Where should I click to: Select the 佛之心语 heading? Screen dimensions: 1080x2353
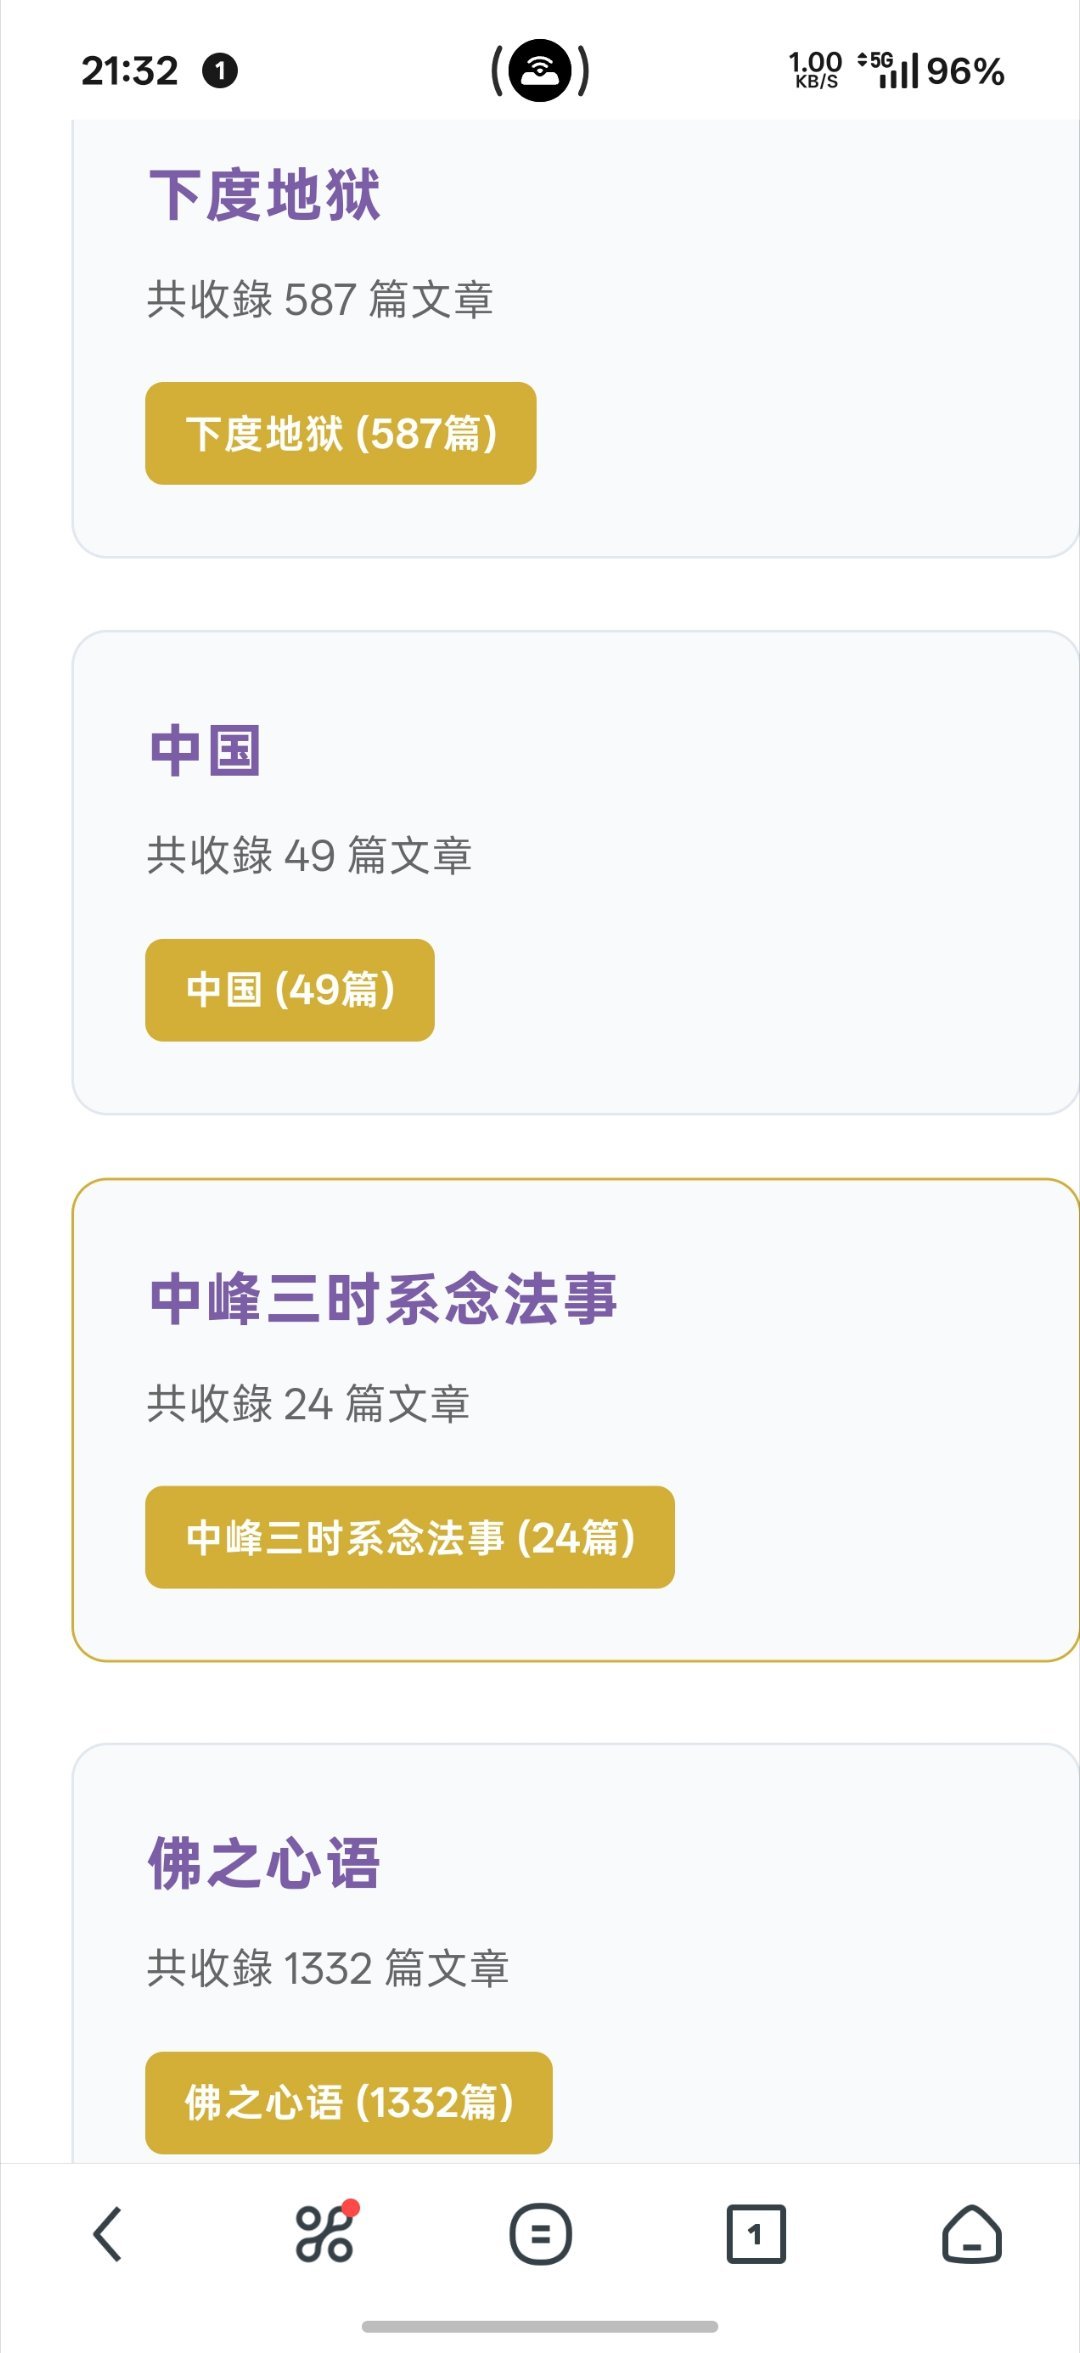pos(265,1863)
